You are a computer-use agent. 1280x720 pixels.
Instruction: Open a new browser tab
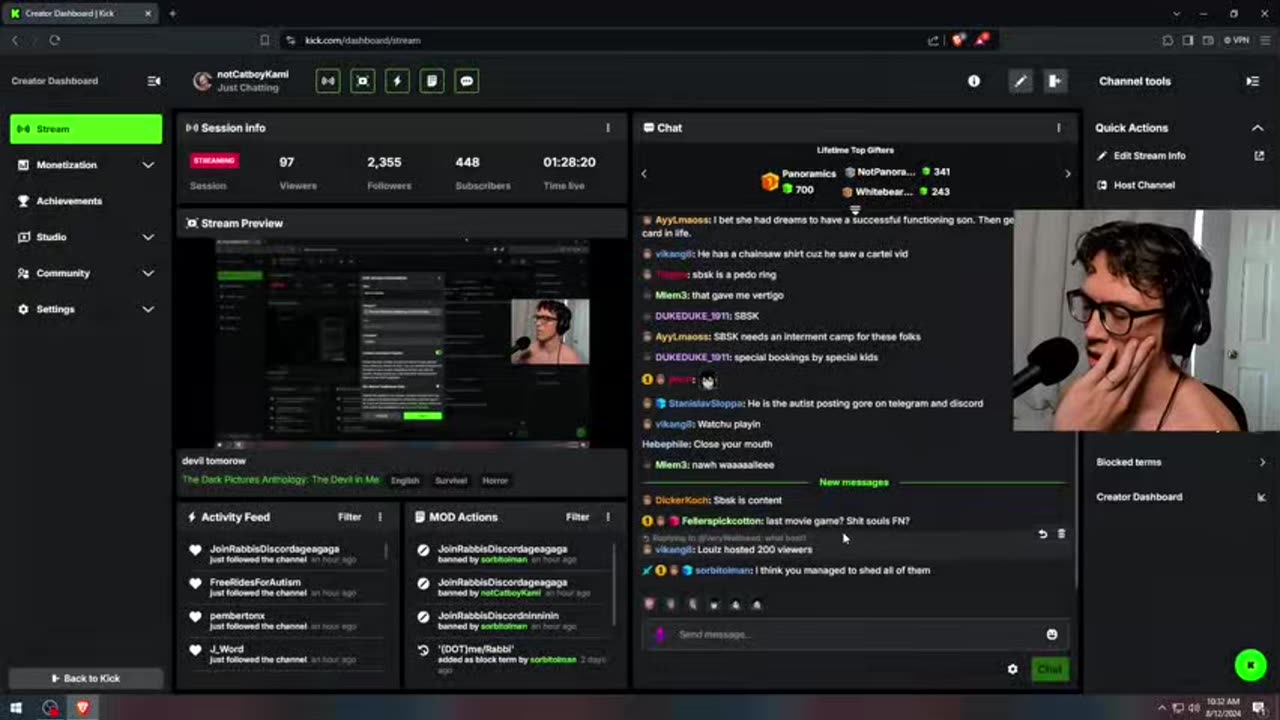click(172, 13)
